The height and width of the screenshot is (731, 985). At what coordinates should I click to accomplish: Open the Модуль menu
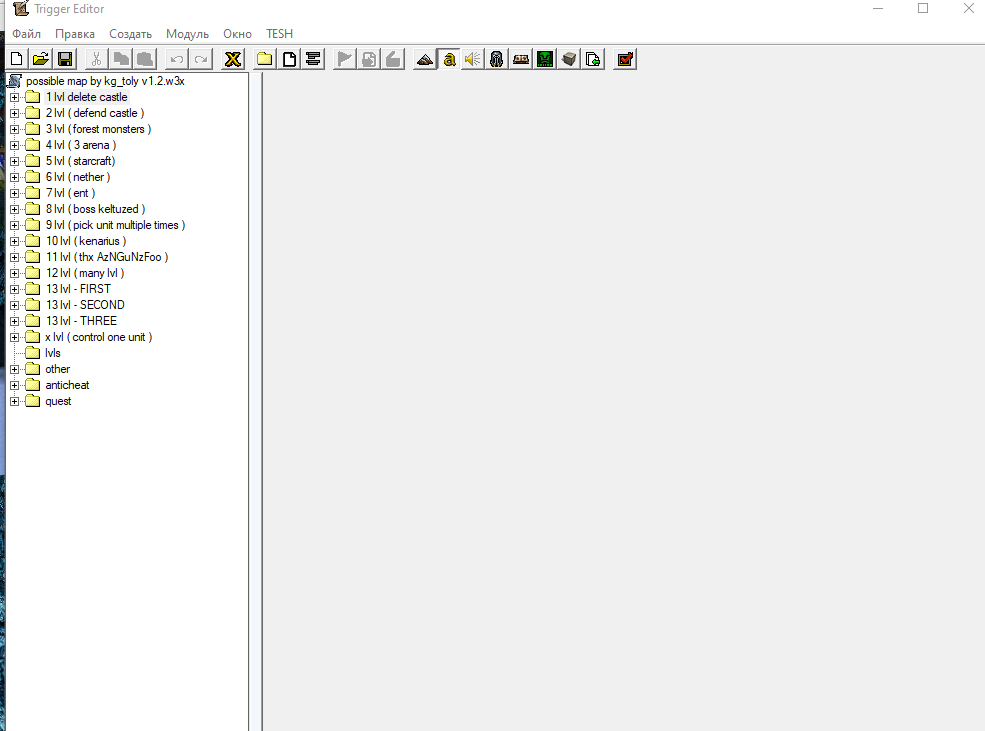(x=187, y=34)
